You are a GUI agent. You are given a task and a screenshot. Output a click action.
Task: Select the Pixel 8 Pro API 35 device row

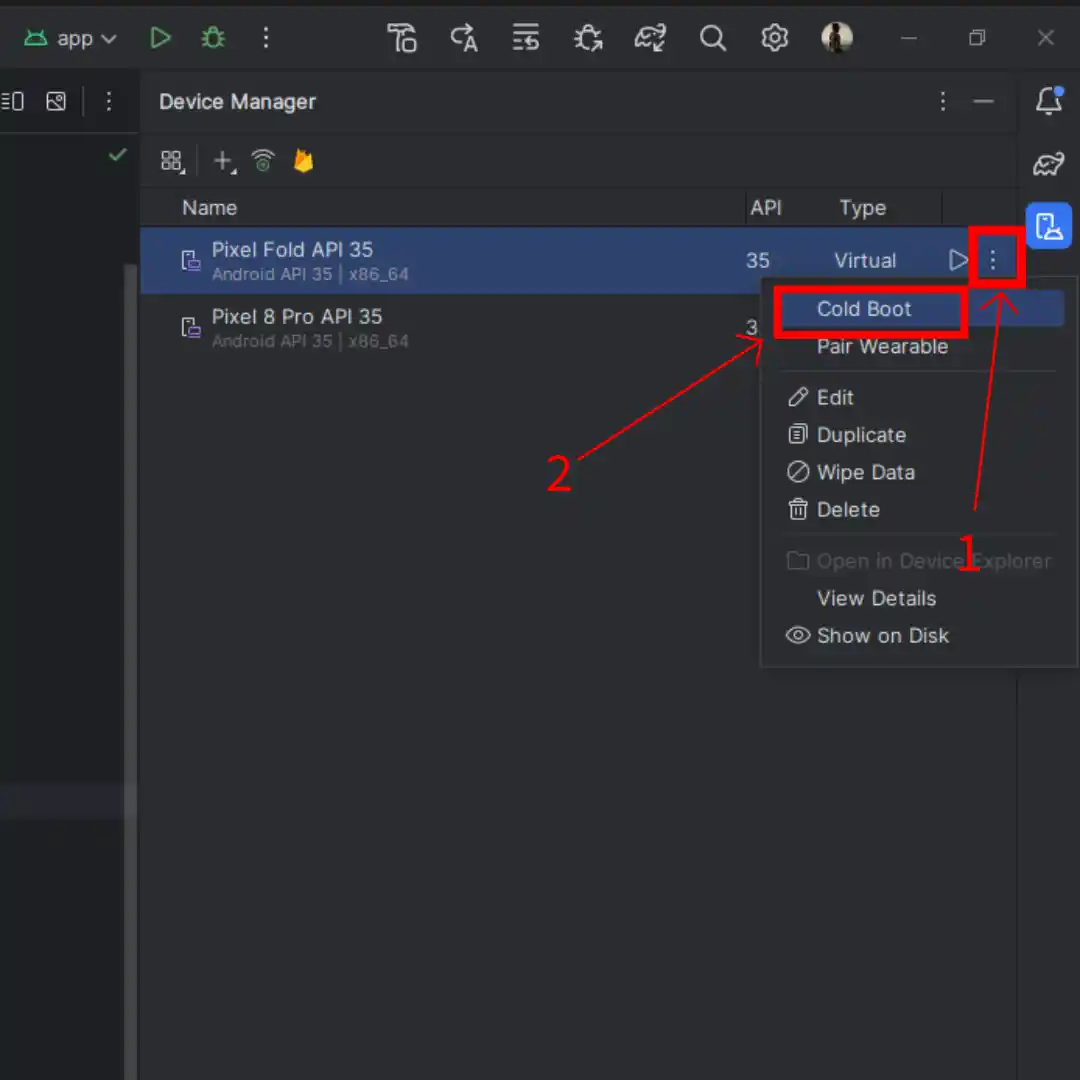point(450,328)
